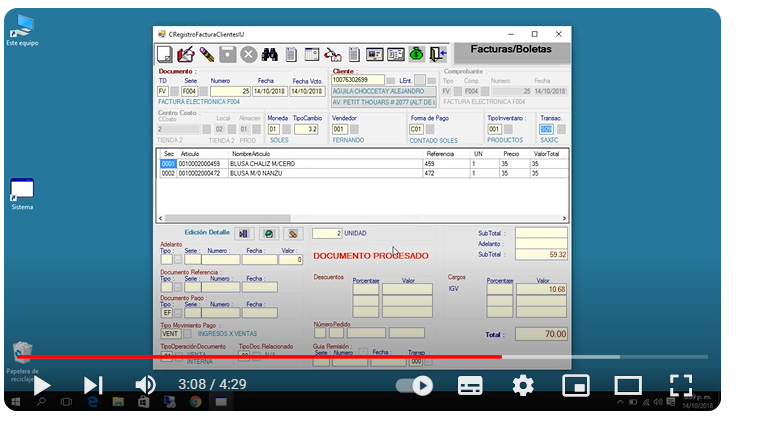Click the green globe Edición Detalle button
This screenshot has width=772, height=432.
pyautogui.click(x=268, y=233)
